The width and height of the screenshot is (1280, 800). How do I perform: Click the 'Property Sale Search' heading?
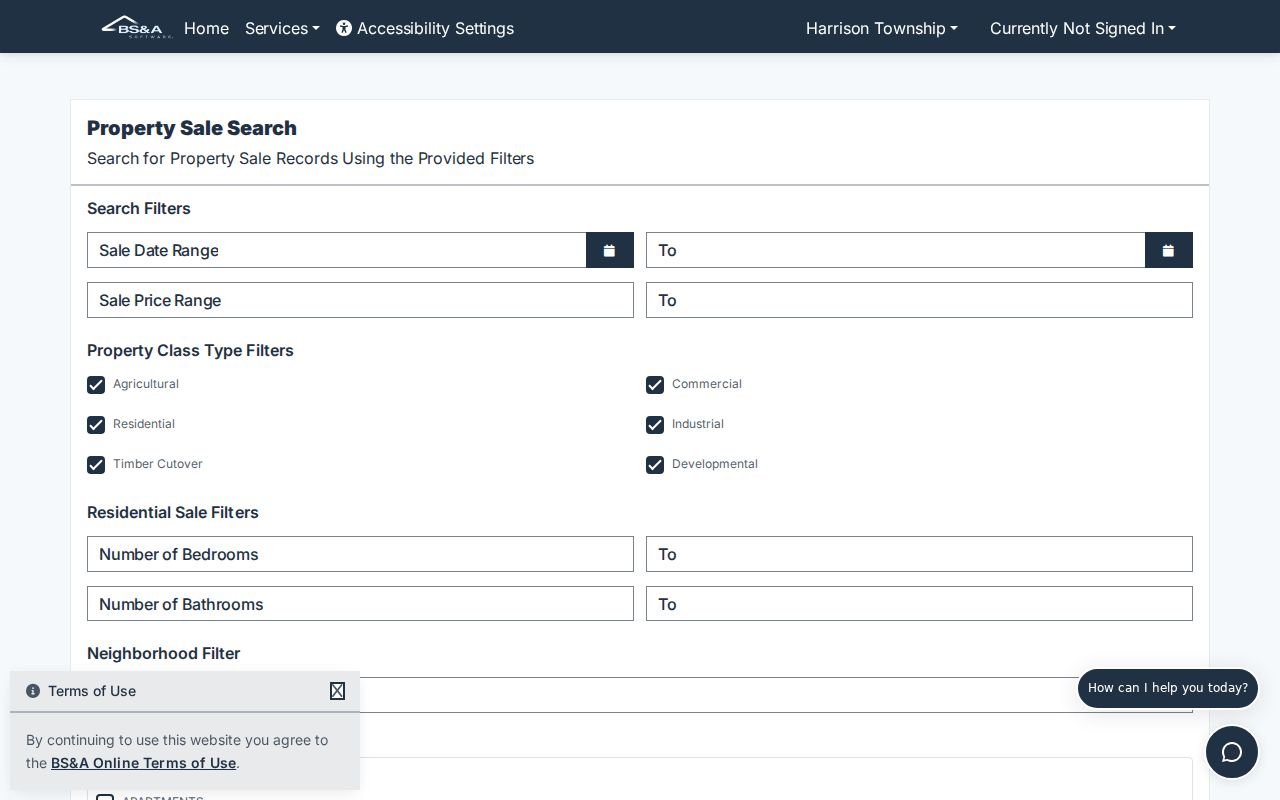pyautogui.click(x=192, y=128)
